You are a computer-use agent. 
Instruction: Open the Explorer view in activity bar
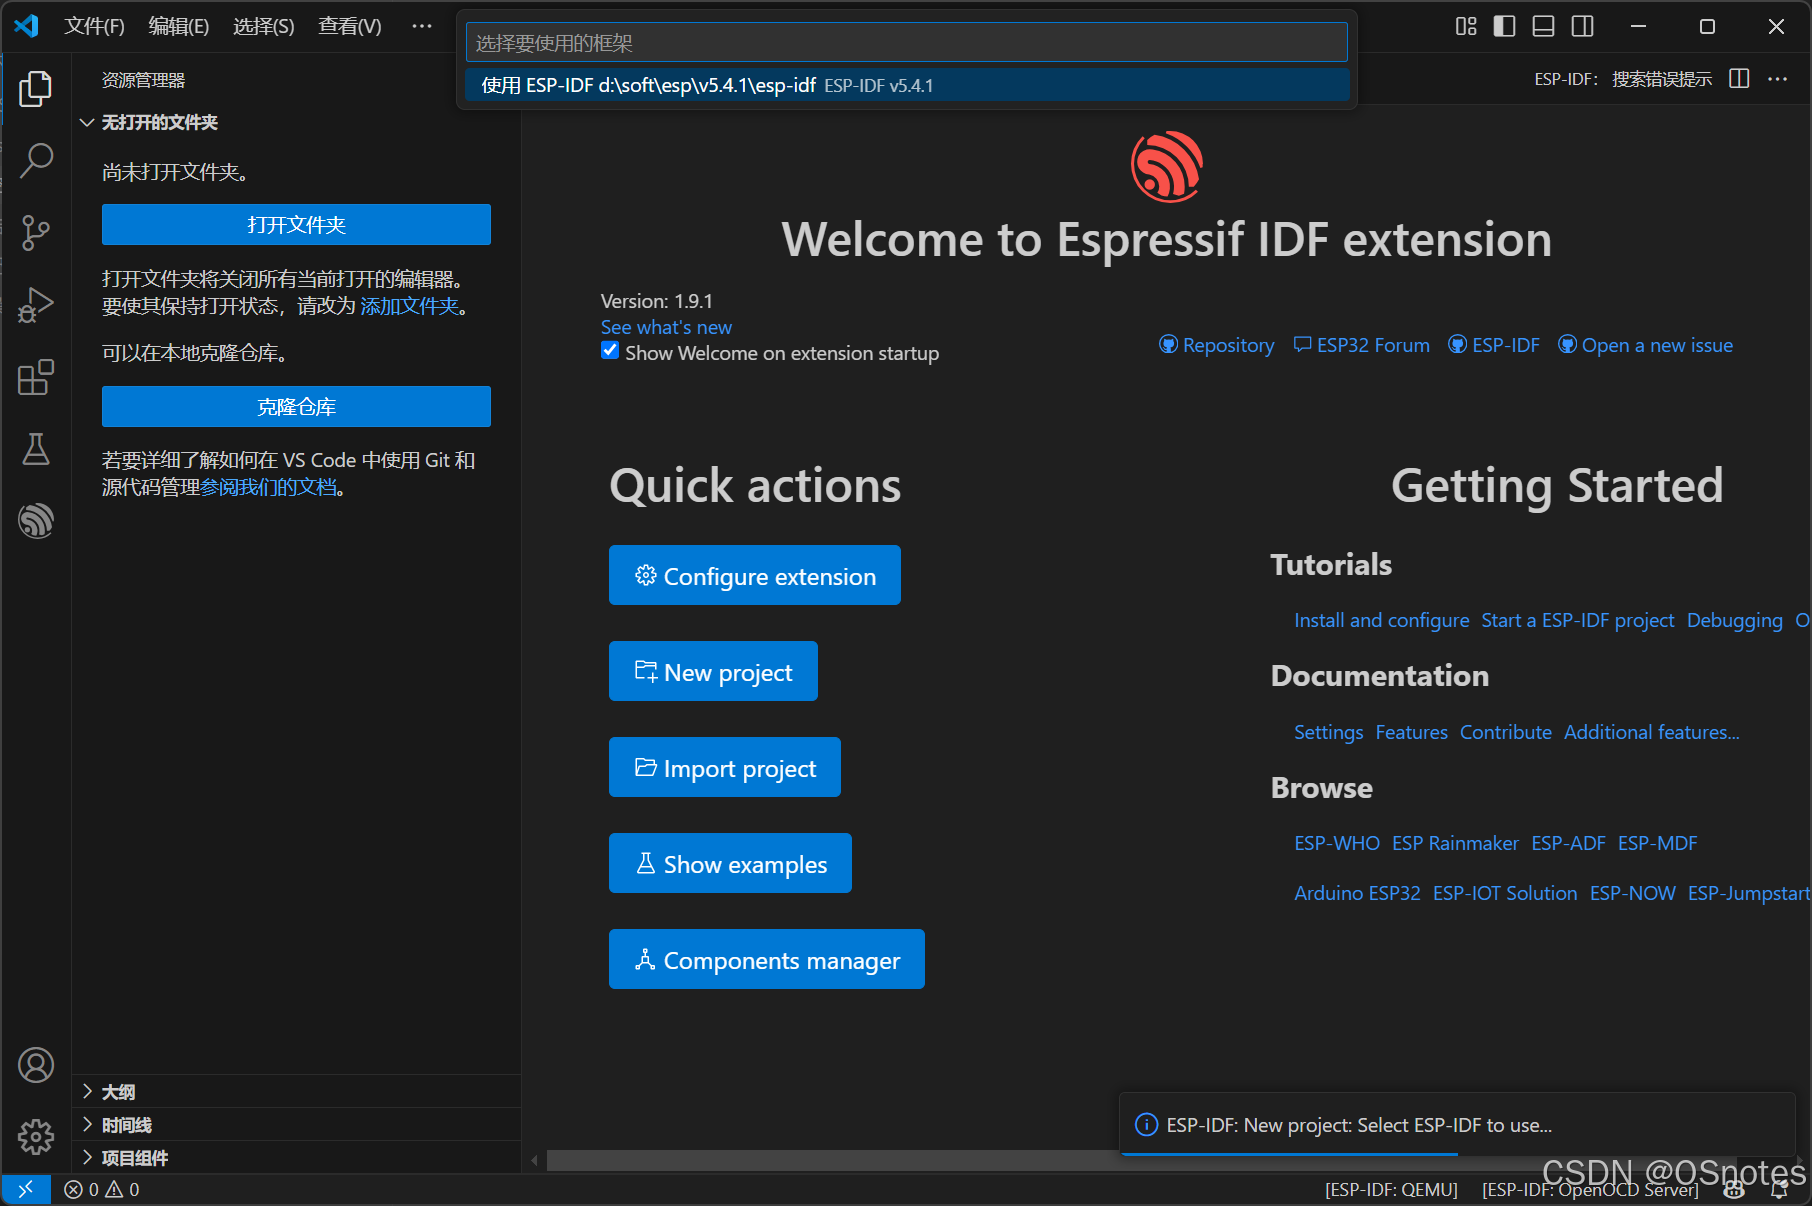coord(36,89)
